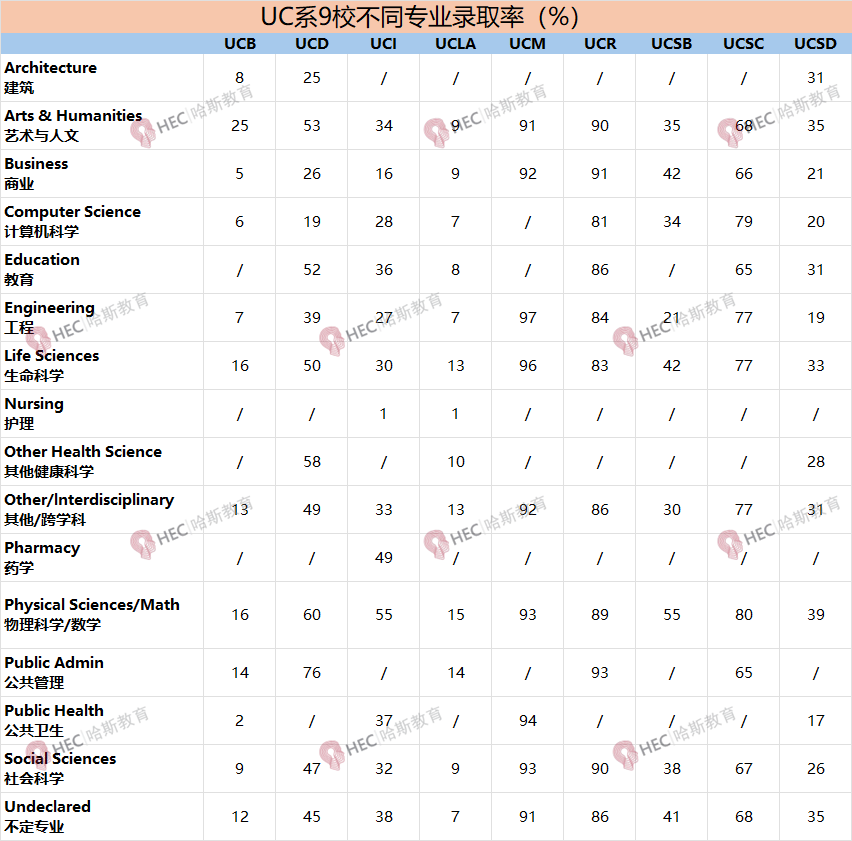The height and width of the screenshot is (841, 852).
Task: Select the UCD column header
Action: (x=312, y=43)
